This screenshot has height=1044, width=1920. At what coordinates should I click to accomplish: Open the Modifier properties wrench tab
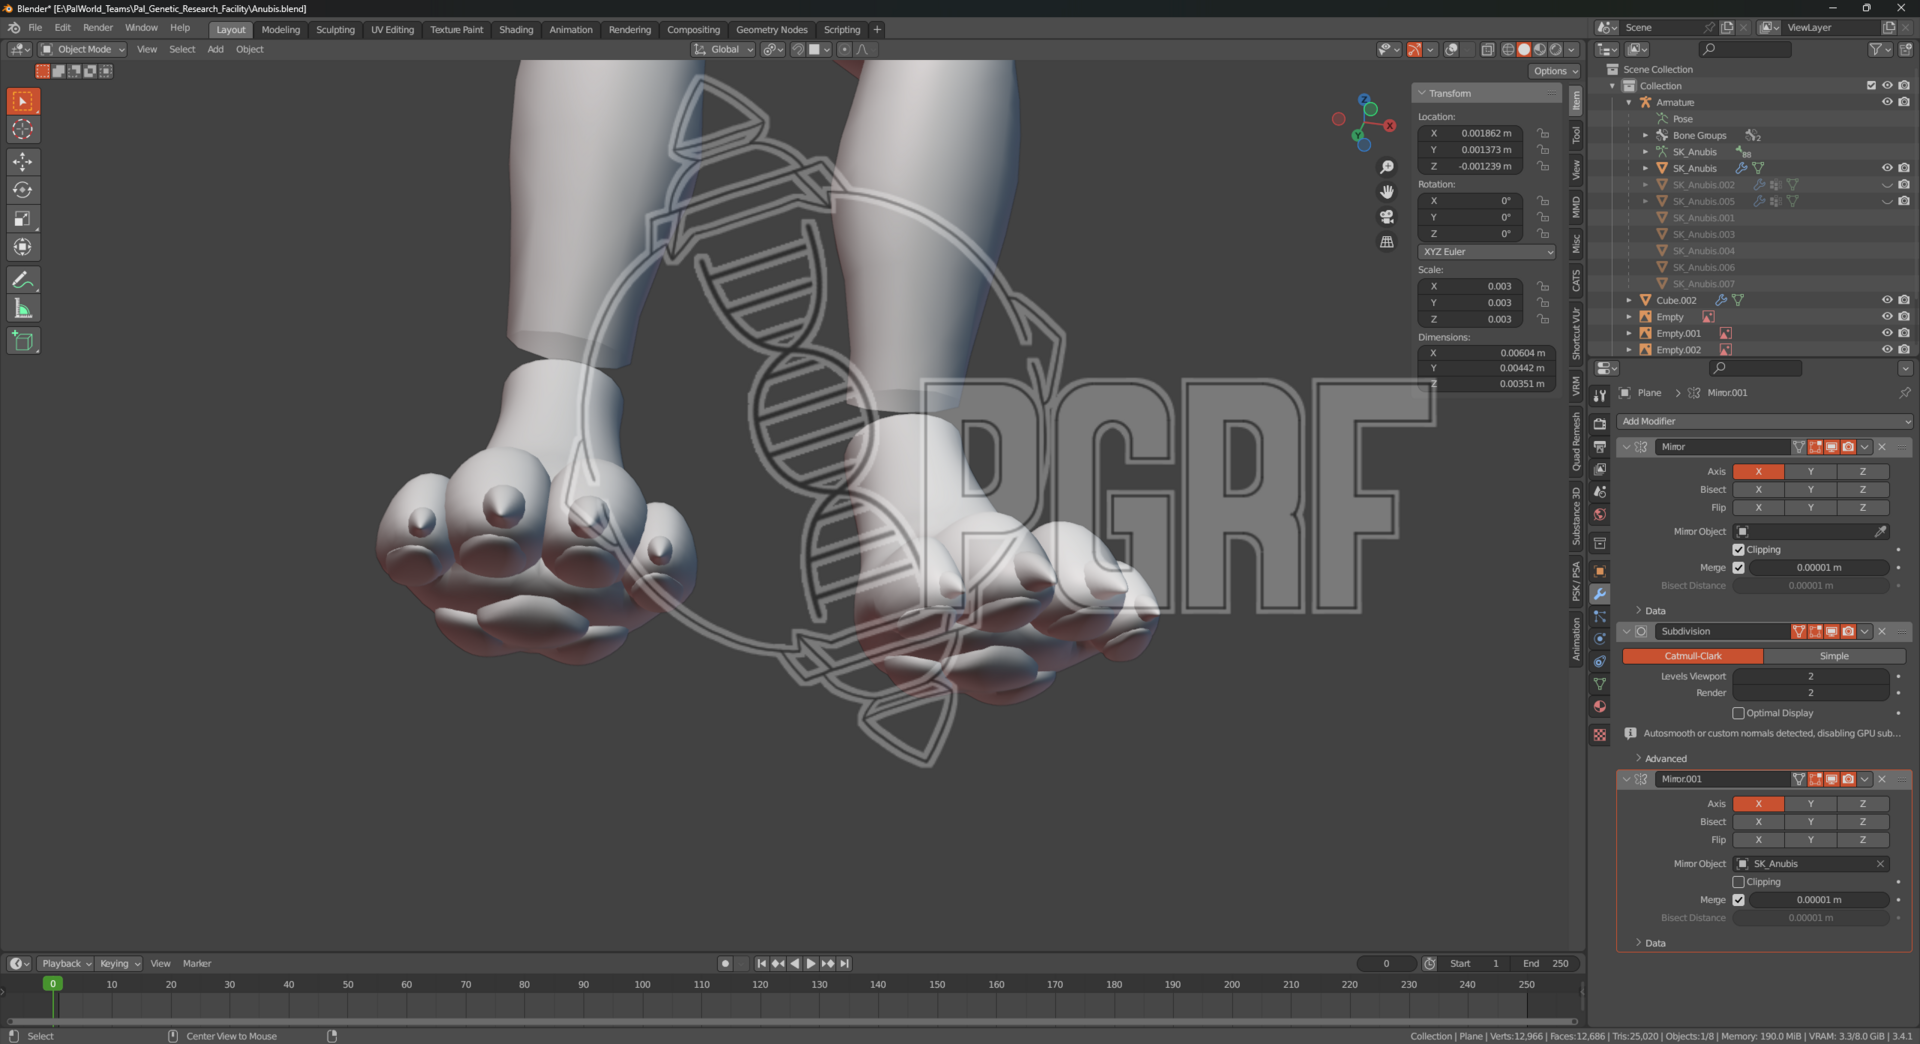click(1600, 594)
